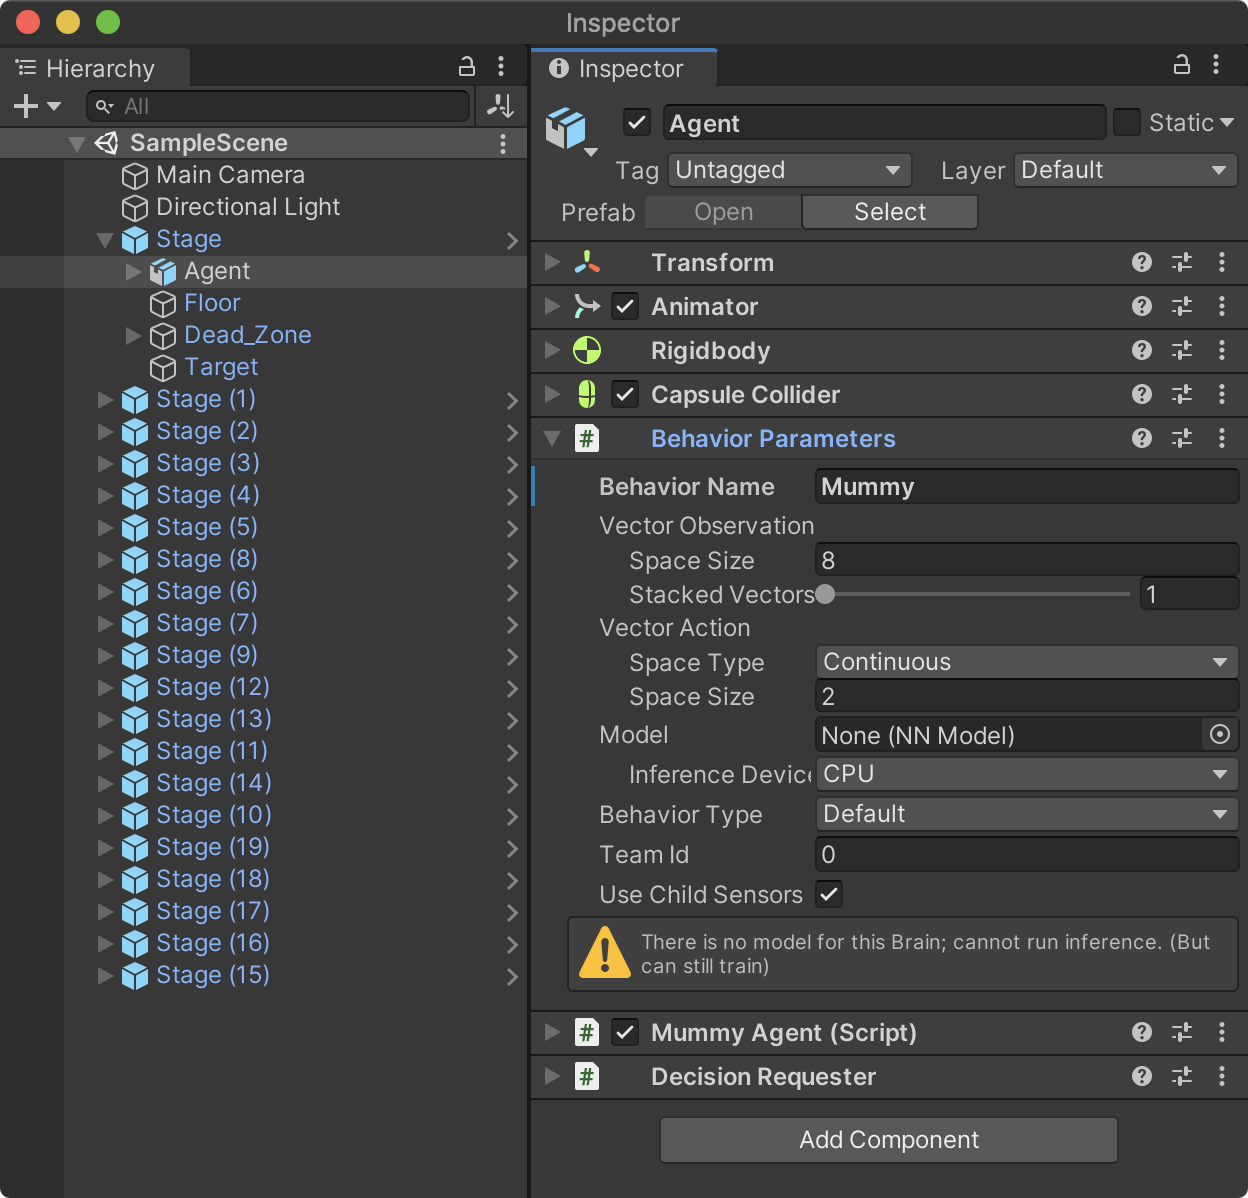This screenshot has height=1198, width=1248.
Task: Expand the Transform component foldout
Action: (x=552, y=262)
